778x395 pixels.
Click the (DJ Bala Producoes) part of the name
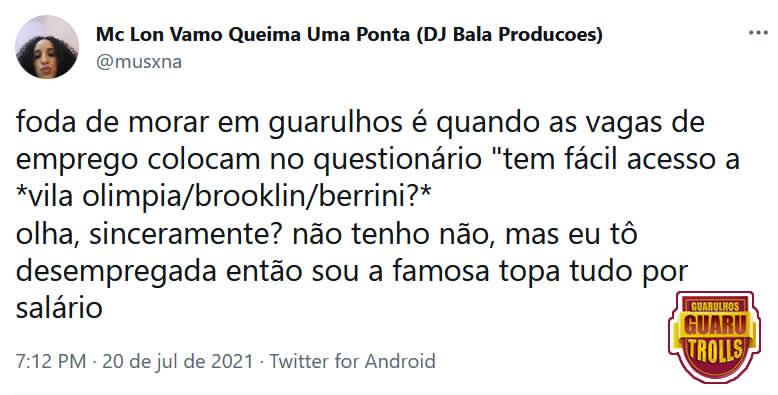510,34
